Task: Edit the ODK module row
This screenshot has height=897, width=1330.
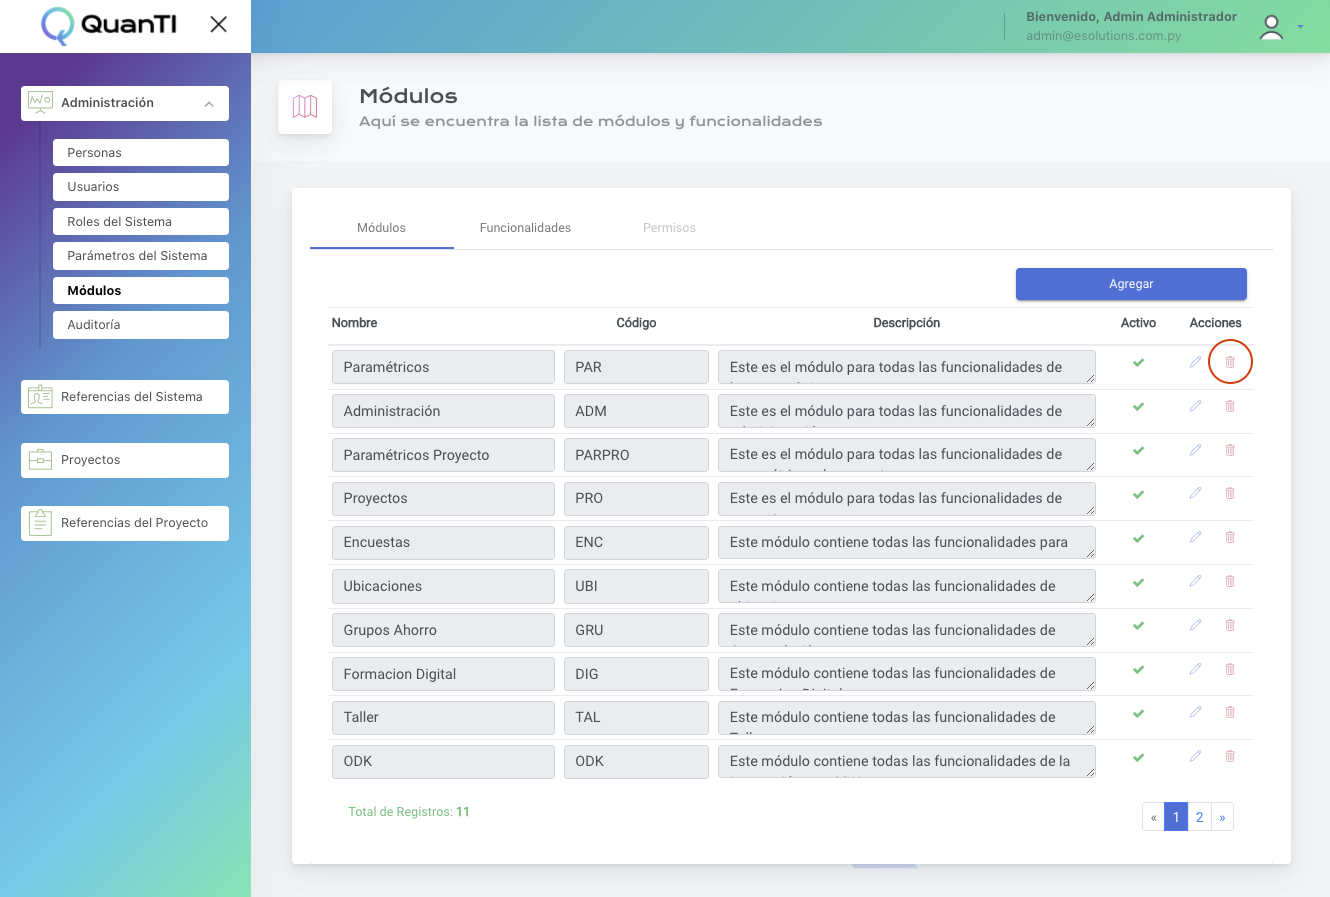Action: [1195, 756]
